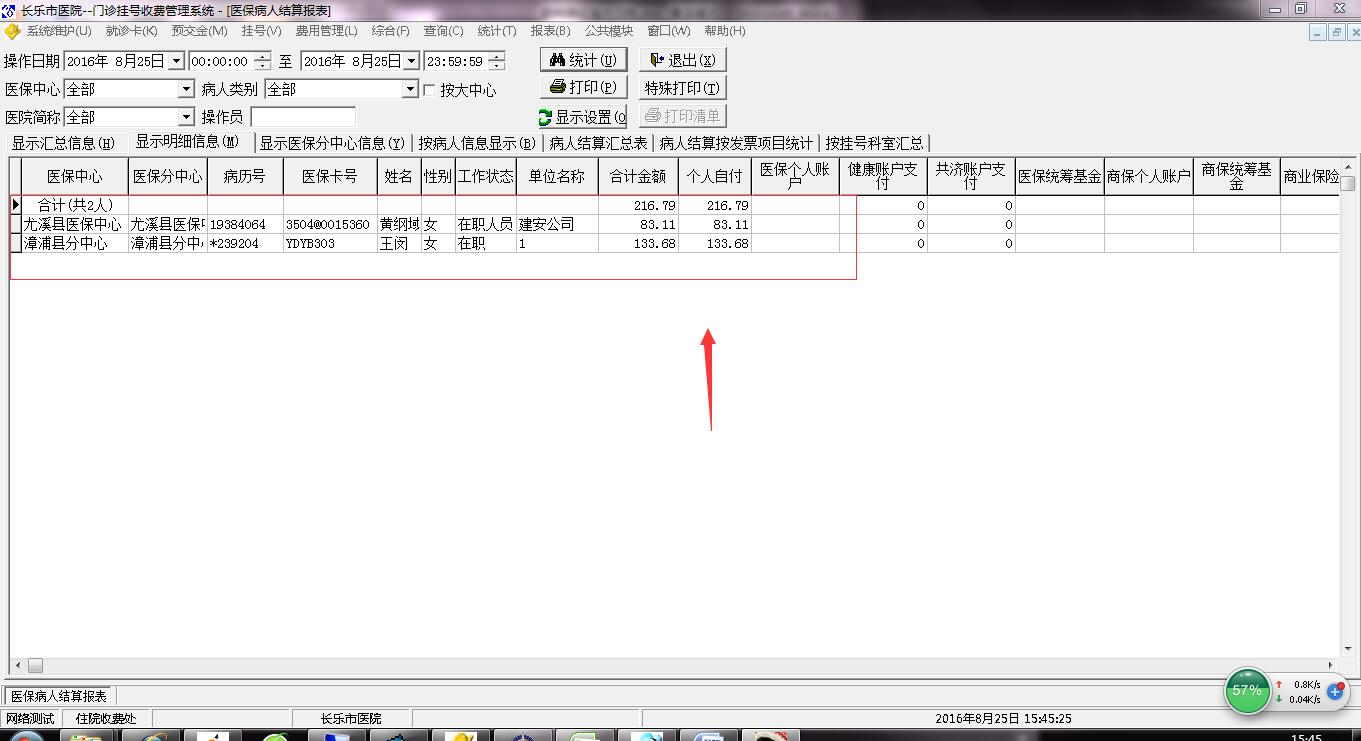Screen dimensions: 1361x741
Task: Click the horizontal scrollbar thumb of the grid
Action: 35,665
